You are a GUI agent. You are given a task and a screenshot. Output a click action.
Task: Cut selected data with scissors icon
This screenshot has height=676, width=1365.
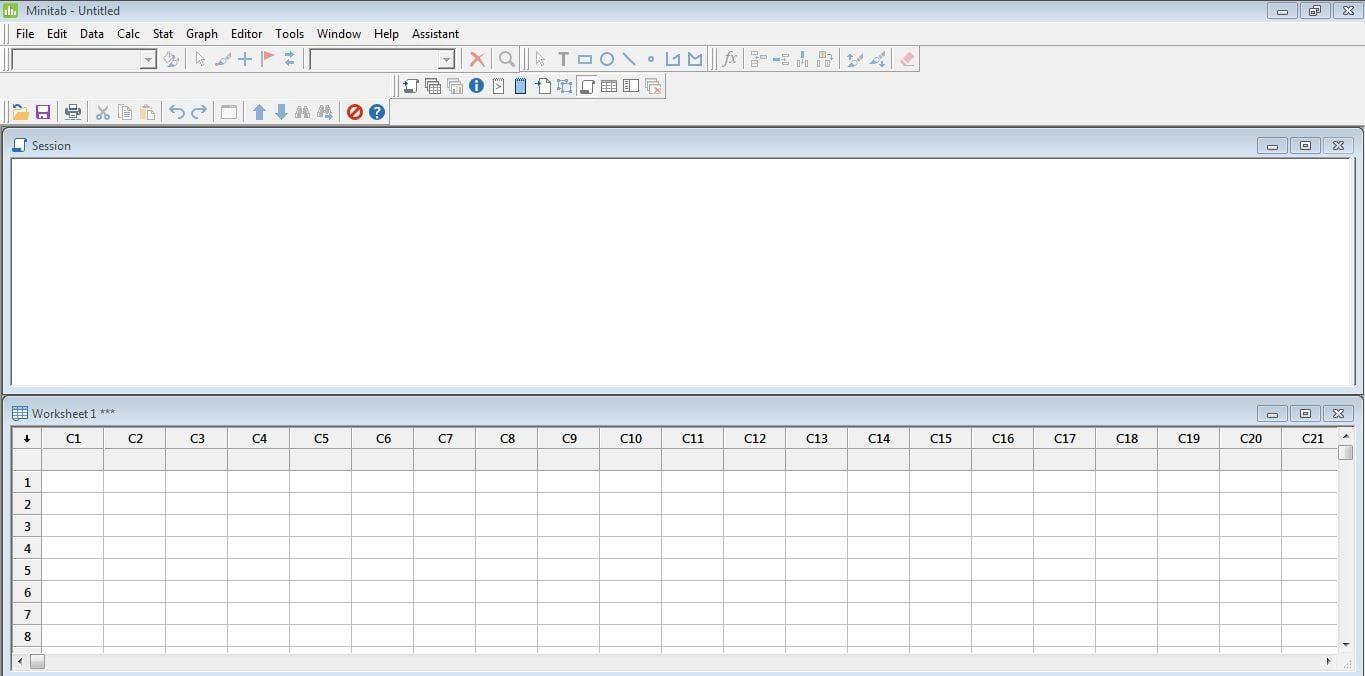102,111
